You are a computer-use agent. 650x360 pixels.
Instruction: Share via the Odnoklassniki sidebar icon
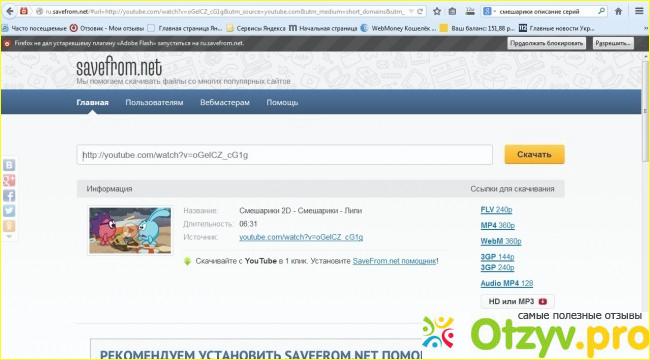coord(9,226)
